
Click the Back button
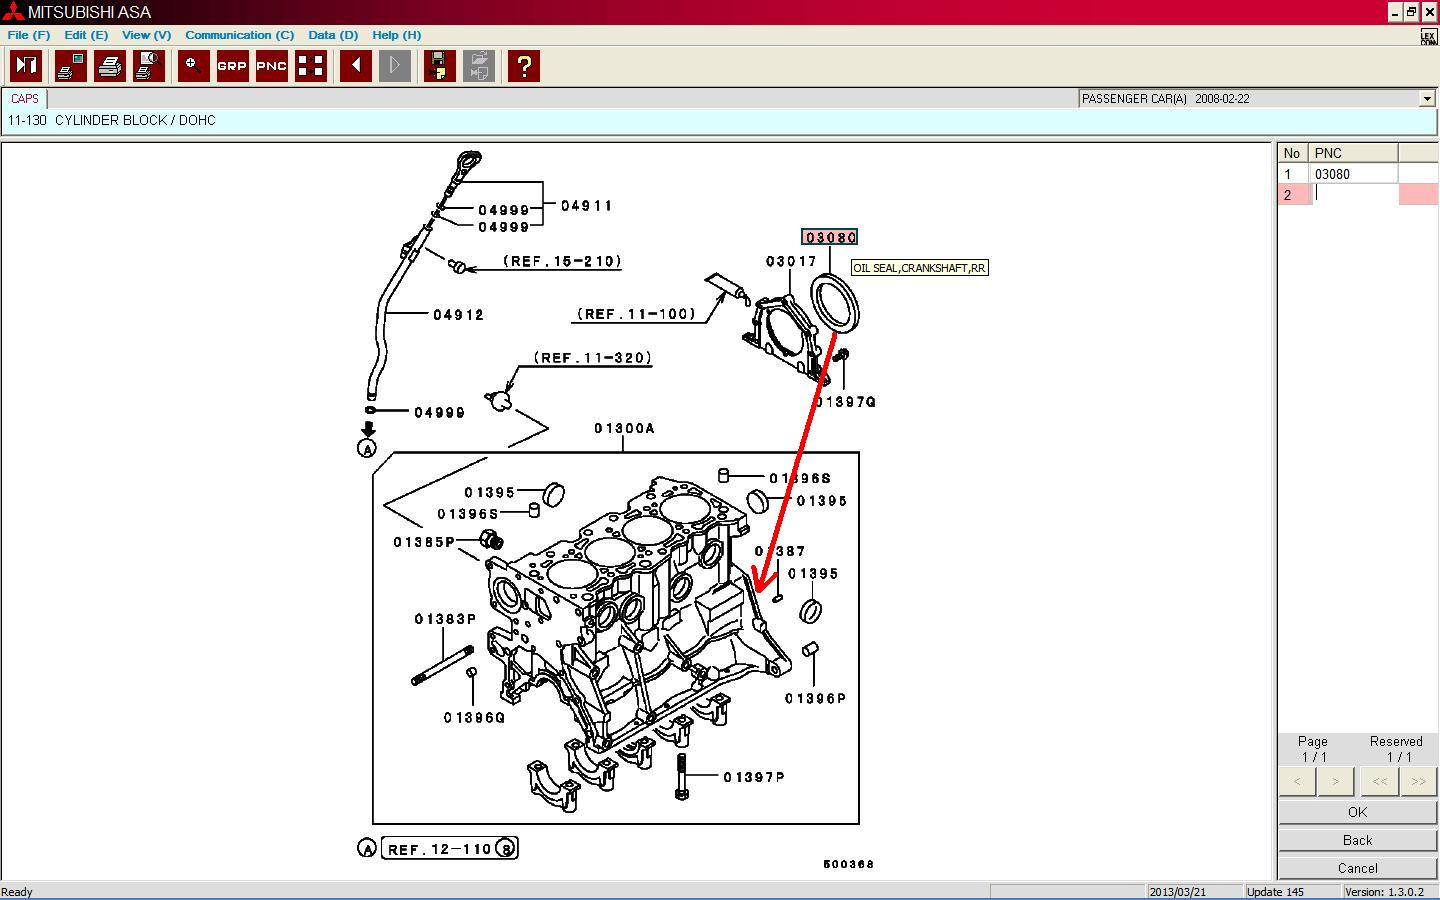click(x=1357, y=840)
